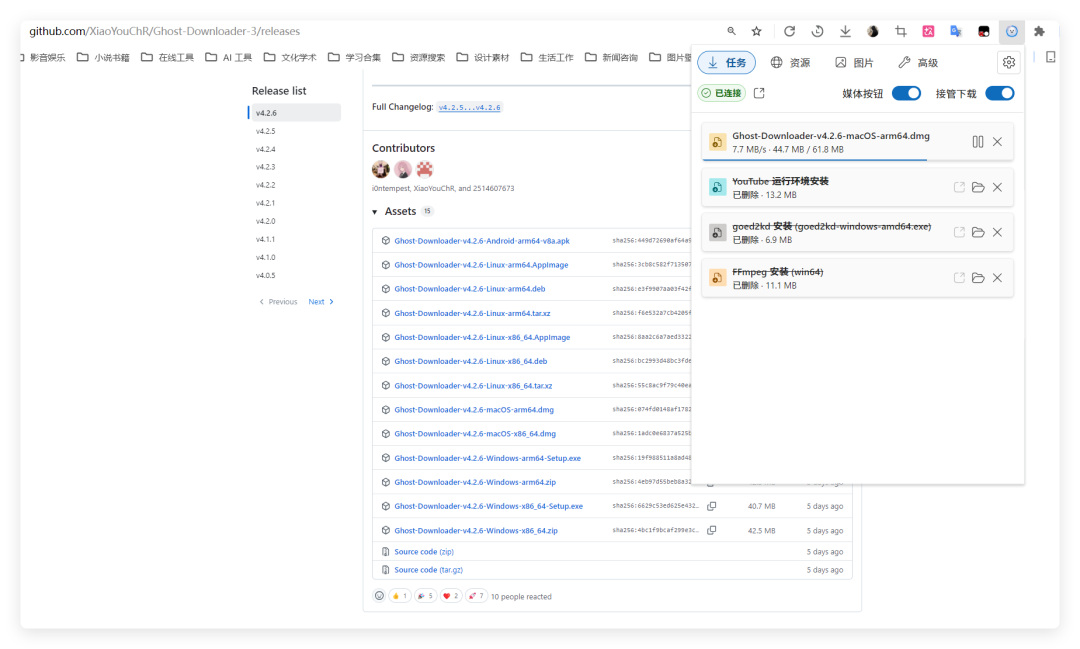Open the browser history icon

(x=818, y=31)
